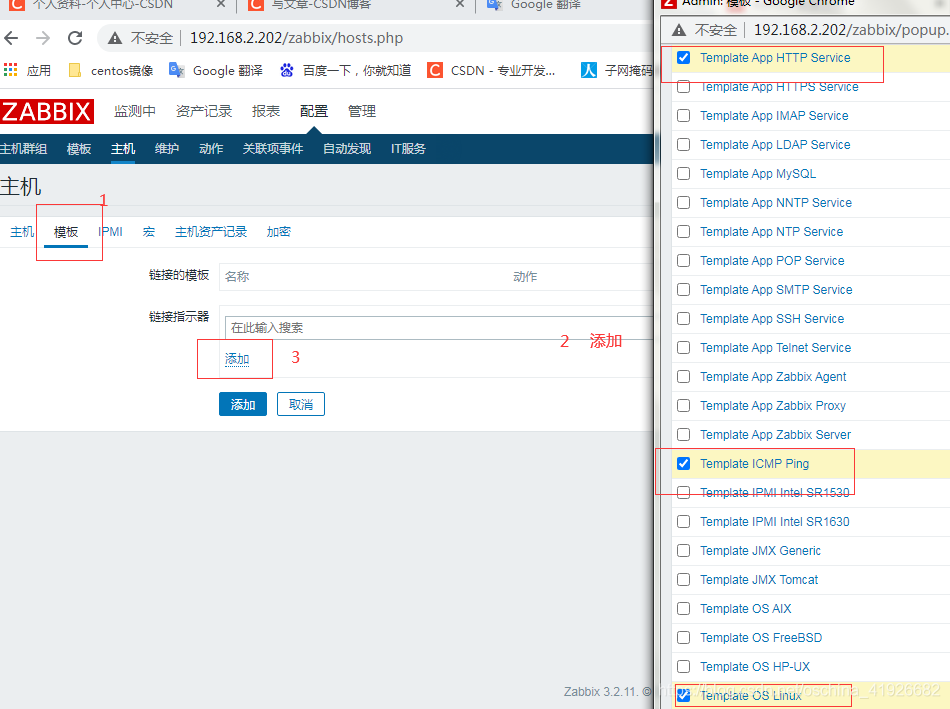This screenshot has height=709, width=950.
Task: Check Template App NNTP Service box
Action: [x=683, y=203]
